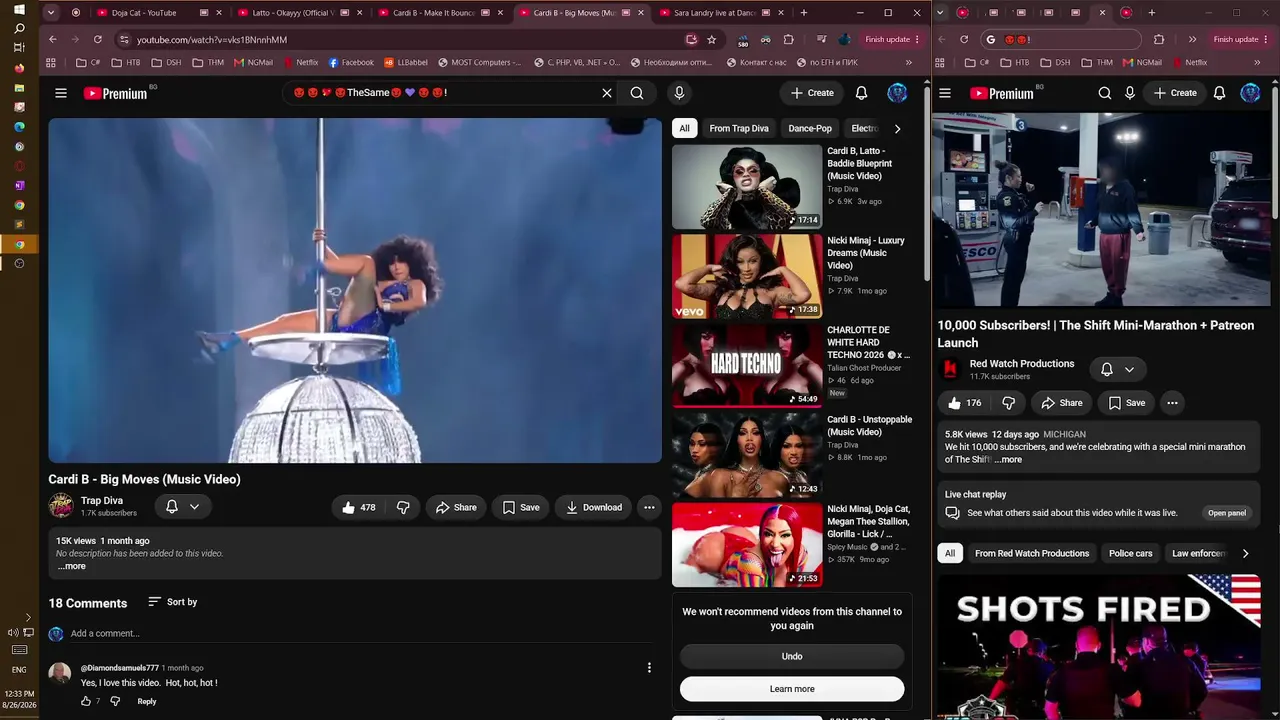This screenshot has height=720, width=1280.
Task: Run the search with the magnifier button
Action: click(x=637, y=93)
